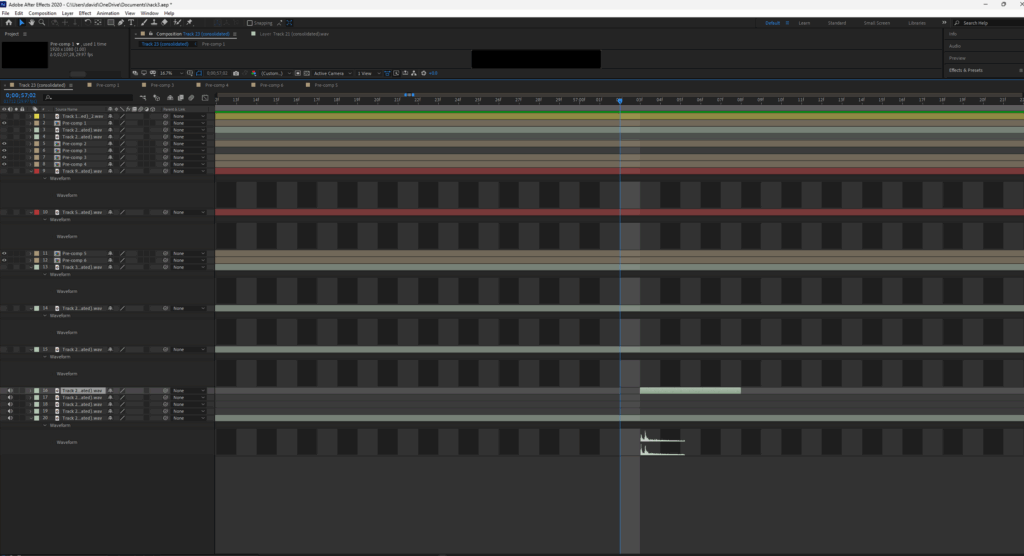Click the composition flowchart icon in viewer
Image resolution: width=1024 pixels, height=556 pixels.
[x=413, y=73]
